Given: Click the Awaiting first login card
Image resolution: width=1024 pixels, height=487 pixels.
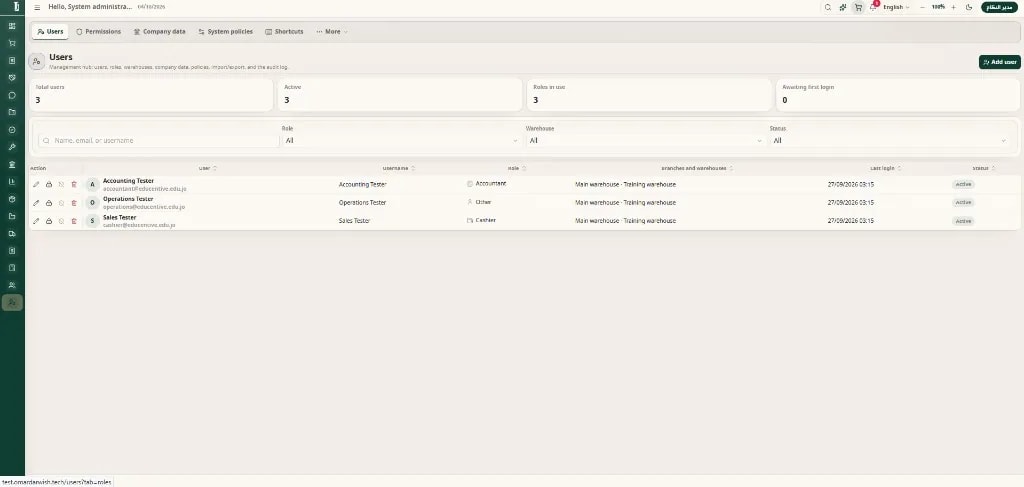Looking at the screenshot, I should (898, 95).
